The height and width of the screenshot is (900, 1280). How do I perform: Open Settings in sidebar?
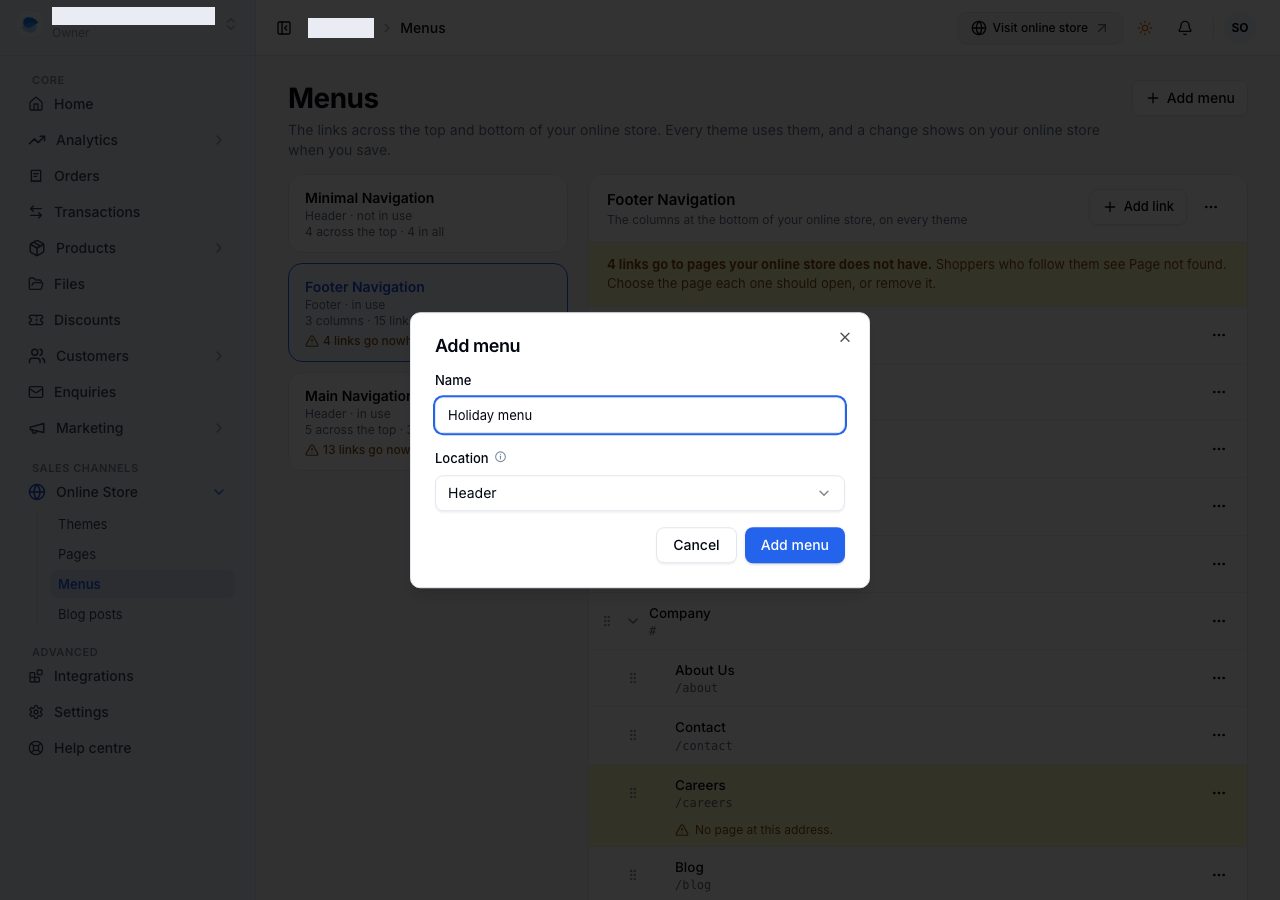click(128, 712)
